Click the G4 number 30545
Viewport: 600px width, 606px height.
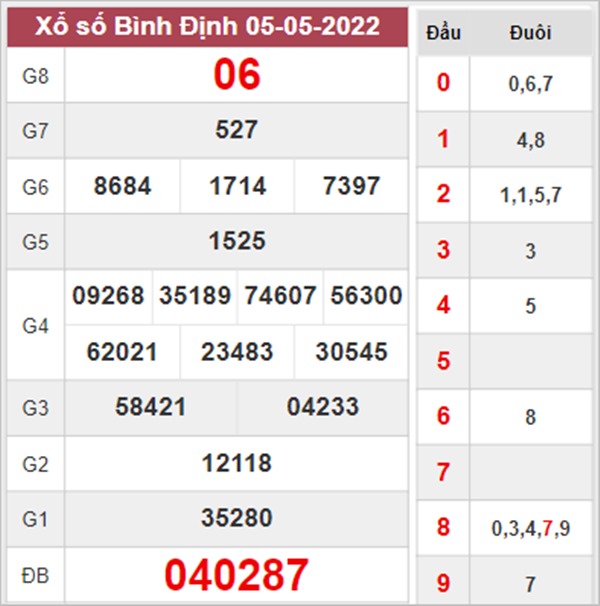click(351, 352)
